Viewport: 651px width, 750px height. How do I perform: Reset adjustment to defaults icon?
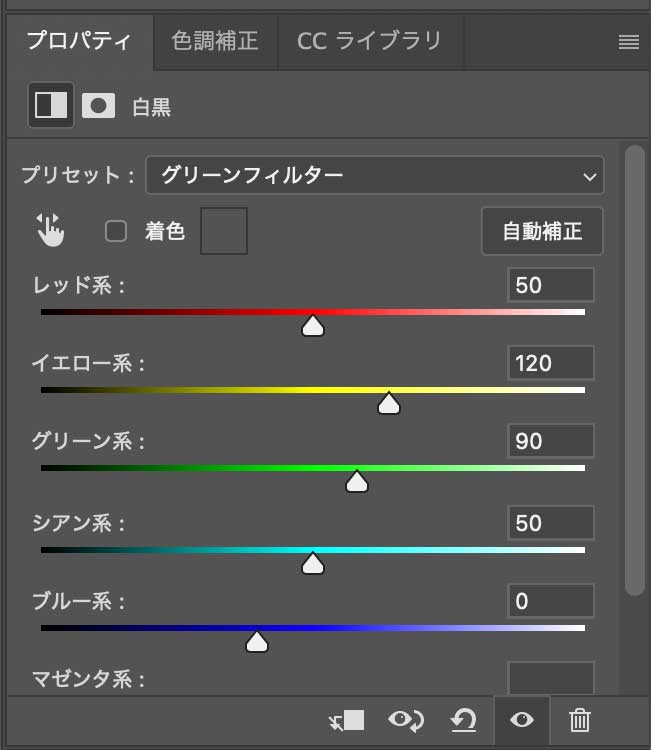click(x=463, y=720)
